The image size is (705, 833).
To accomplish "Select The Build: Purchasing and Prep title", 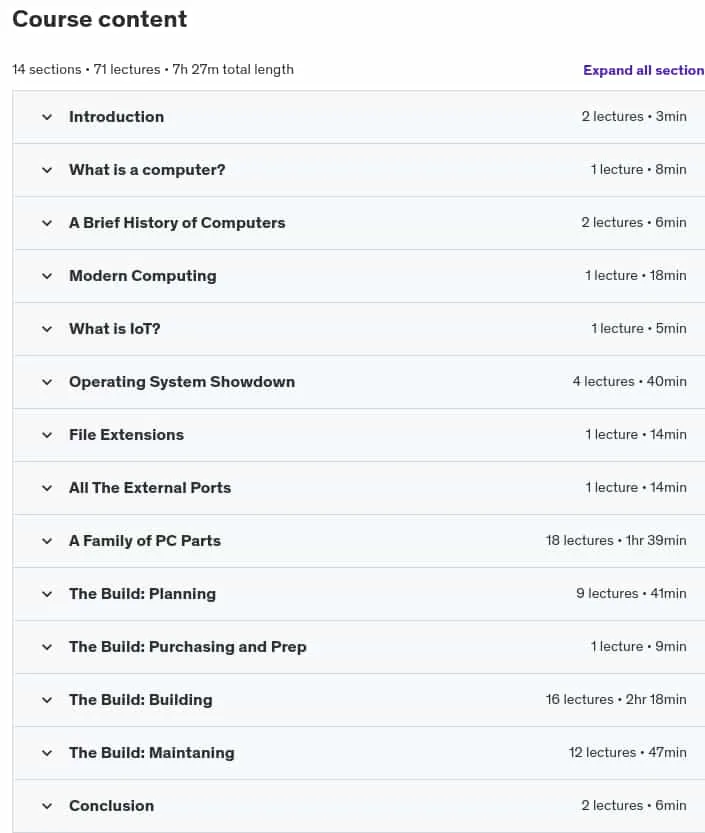I will coord(188,647).
